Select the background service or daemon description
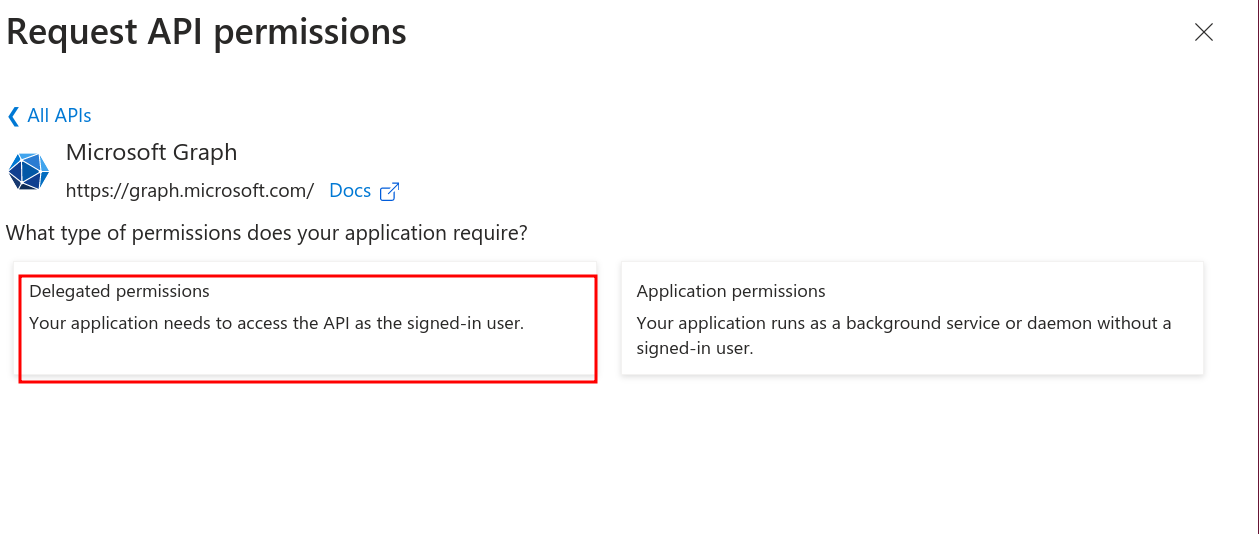Screen dimensions: 1259x534 click(904, 336)
